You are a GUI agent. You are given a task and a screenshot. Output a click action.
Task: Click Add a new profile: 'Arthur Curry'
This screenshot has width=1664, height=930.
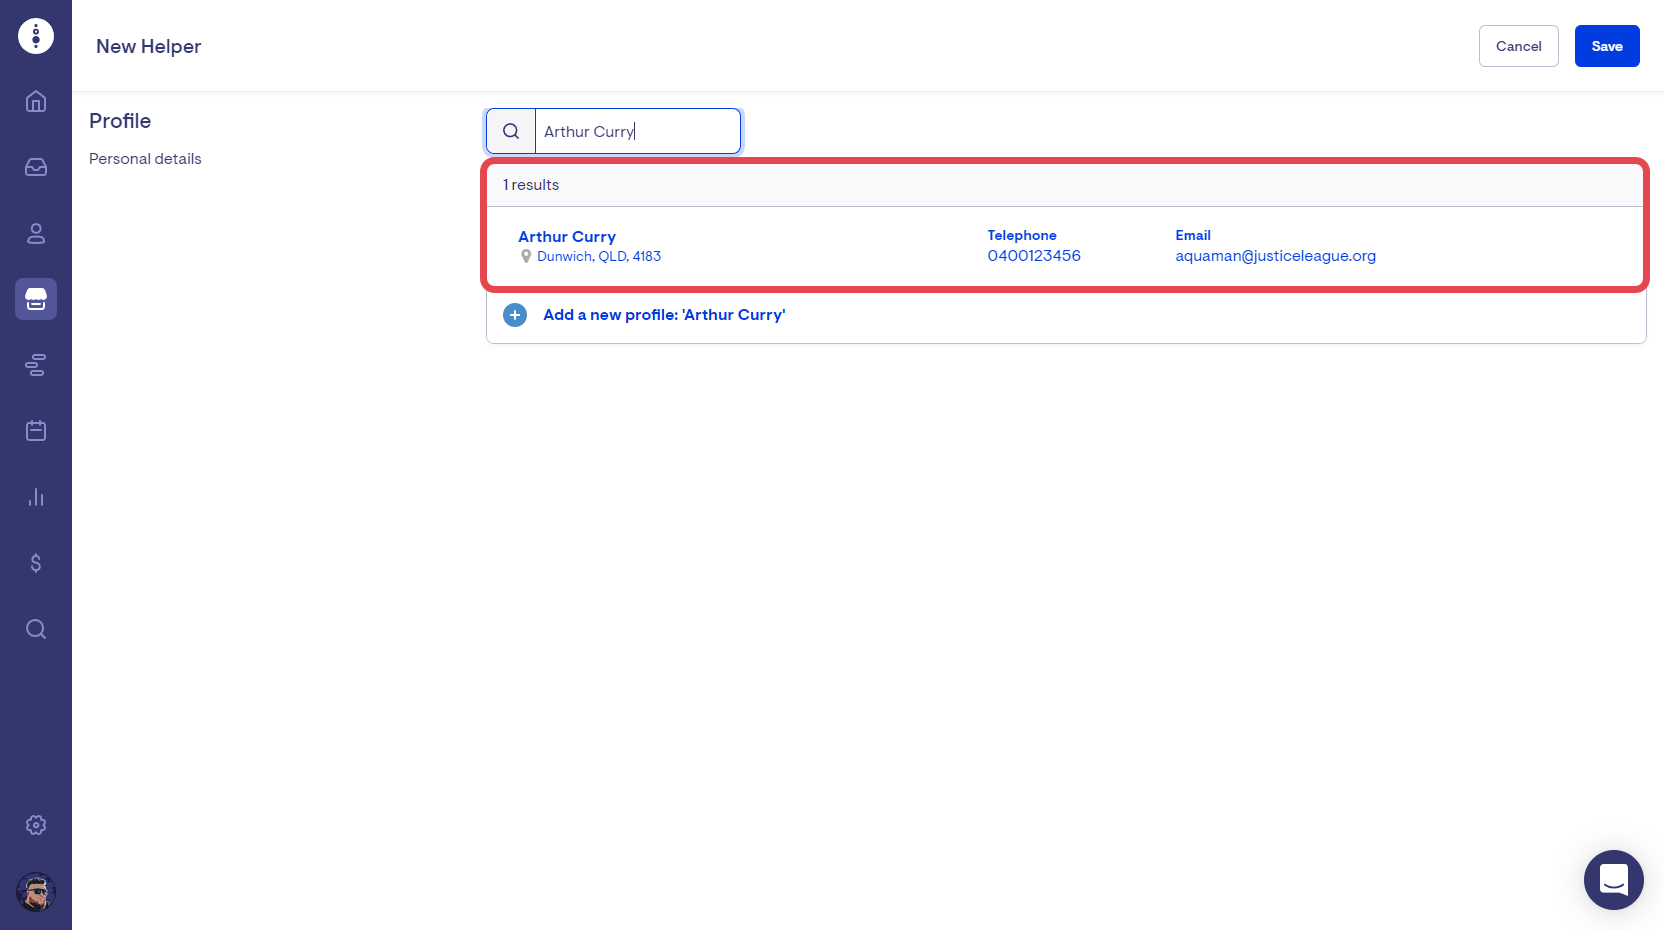pyautogui.click(x=663, y=315)
